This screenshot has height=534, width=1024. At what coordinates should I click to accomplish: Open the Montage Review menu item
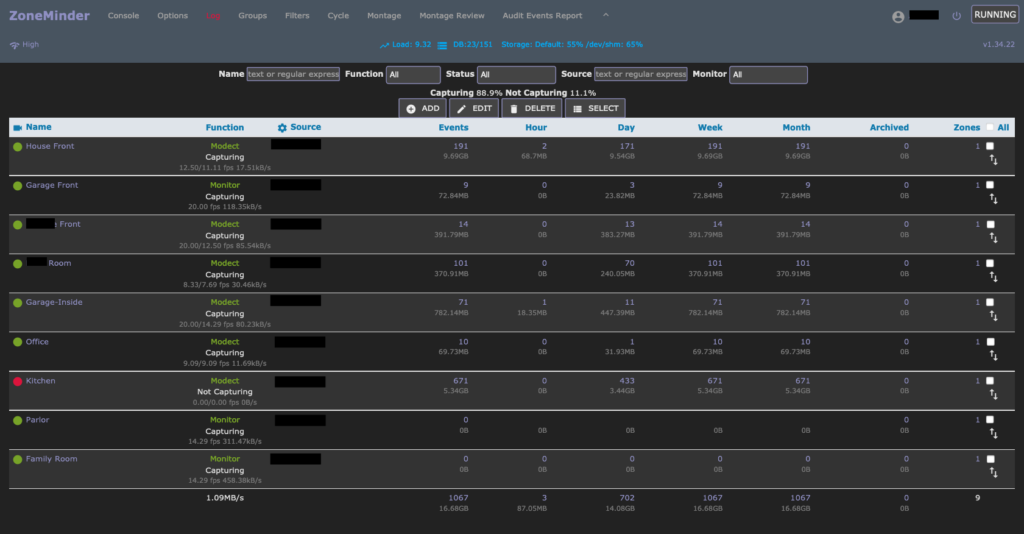coord(452,16)
